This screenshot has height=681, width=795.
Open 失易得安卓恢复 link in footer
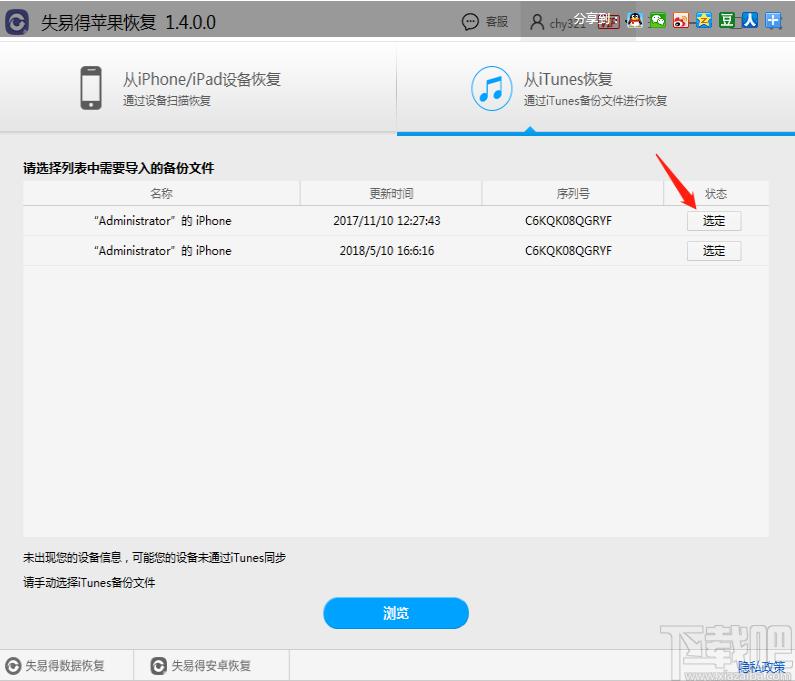pyautogui.click(x=211, y=666)
